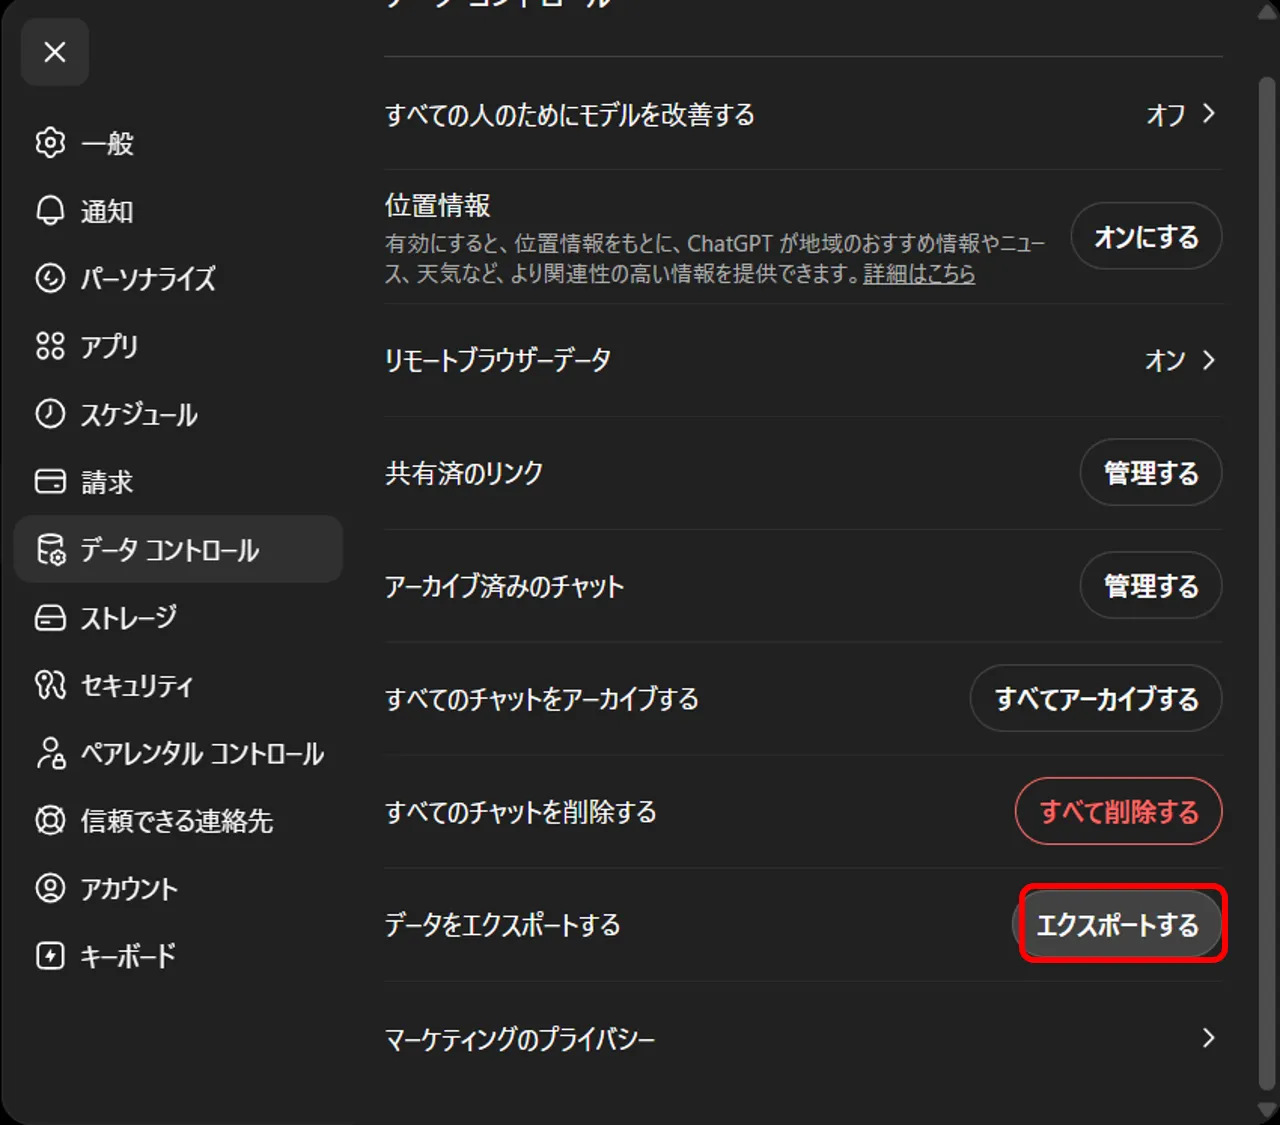Click the 共有済のリンク label
The height and width of the screenshot is (1125, 1280).
(464, 473)
